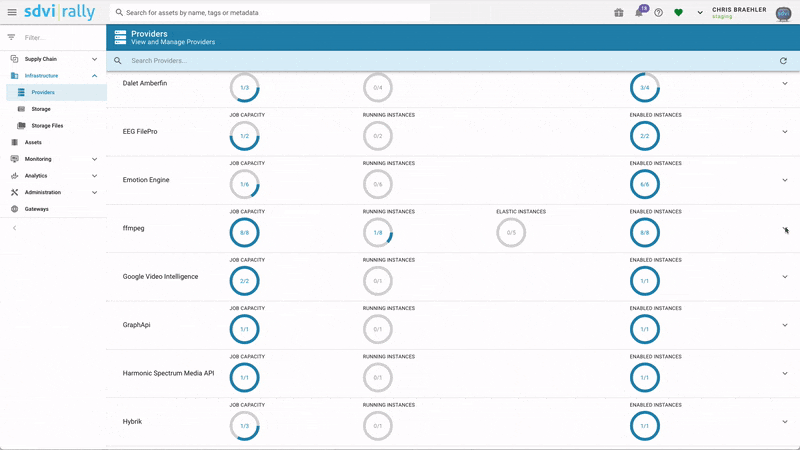Screen dimensions: 800x450
Task: Open the help question mark icon
Action: pos(659,13)
